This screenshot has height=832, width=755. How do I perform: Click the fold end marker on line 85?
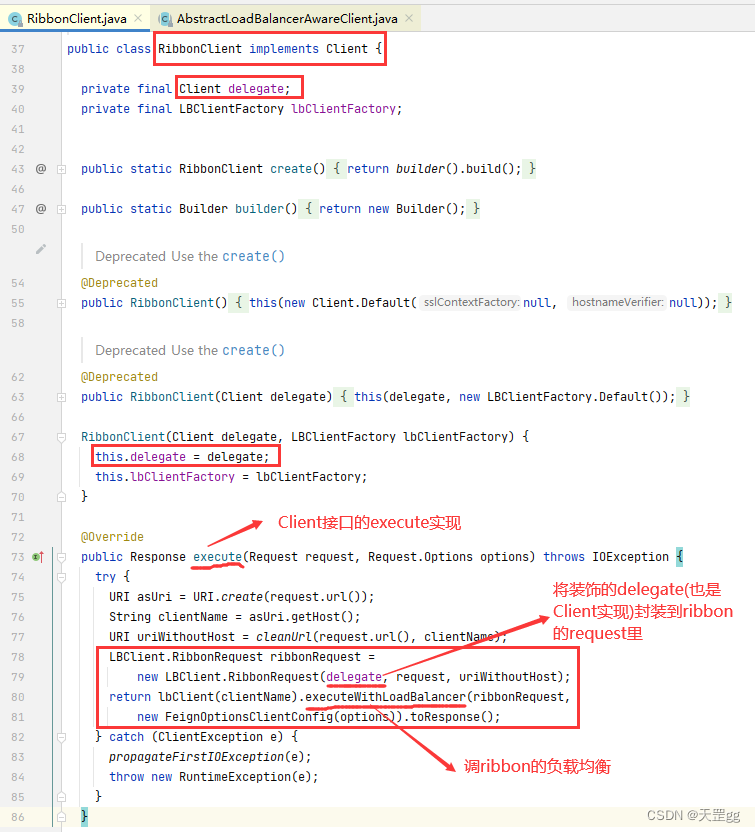click(x=62, y=797)
